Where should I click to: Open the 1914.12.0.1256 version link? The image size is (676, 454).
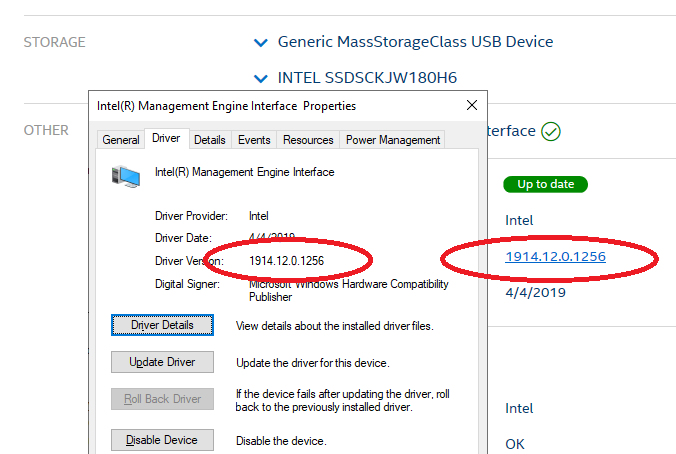555,257
